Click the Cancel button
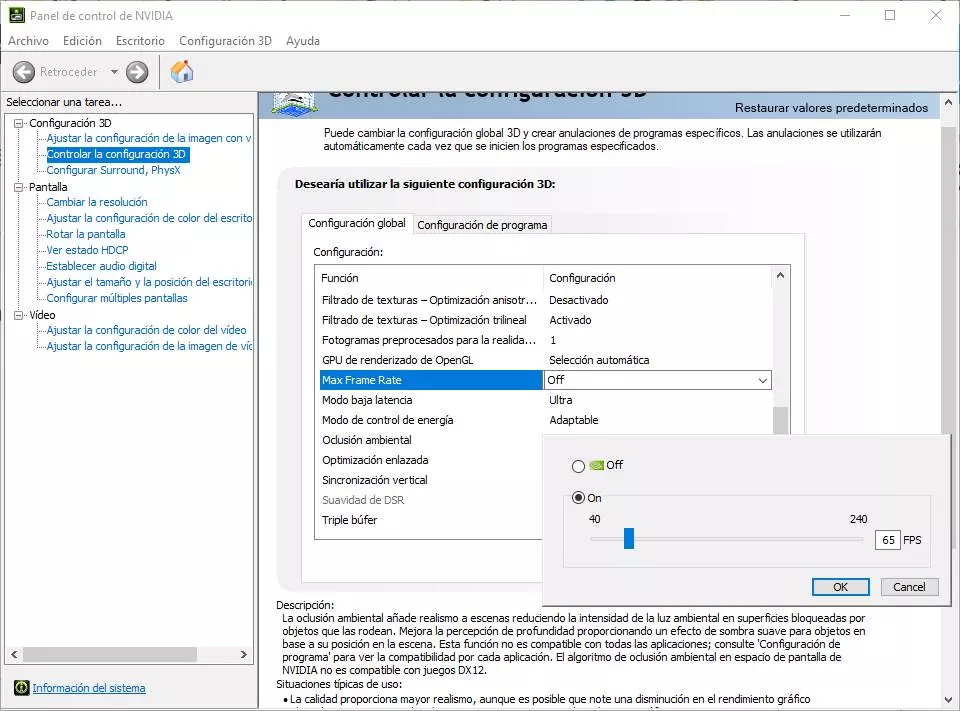The width and height of the screenshot is (960, 711). click(x=909, y=587)
